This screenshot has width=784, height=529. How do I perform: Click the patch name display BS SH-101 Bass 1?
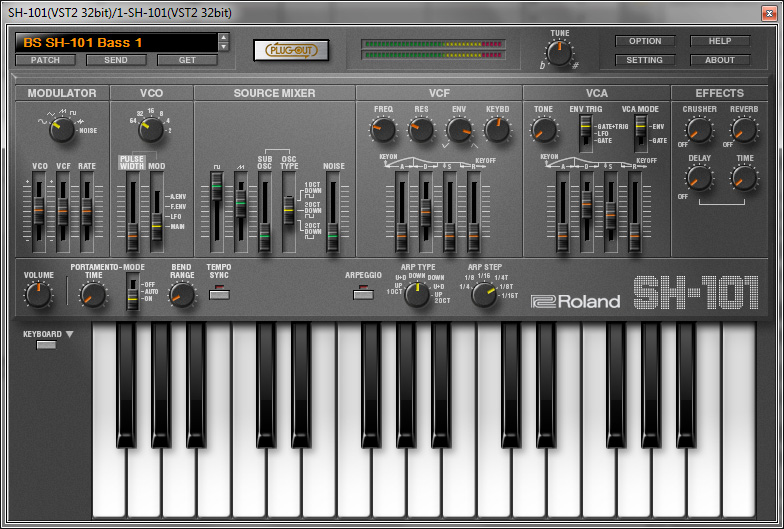[x=116, y=42]
